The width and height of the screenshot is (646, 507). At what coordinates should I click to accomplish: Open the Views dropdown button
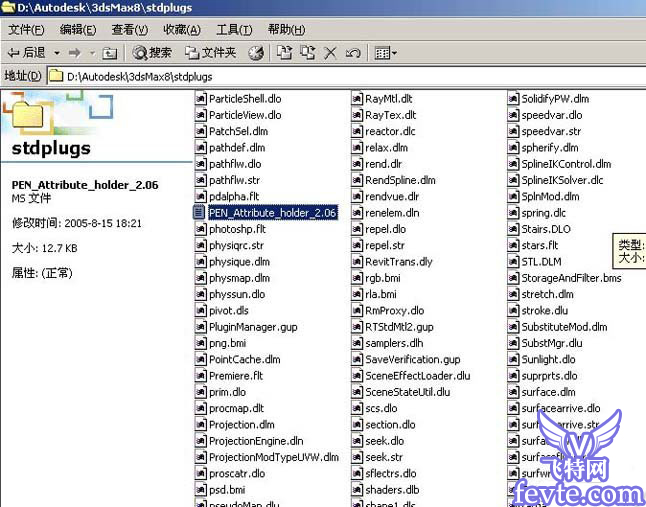[x=385, y=53]
